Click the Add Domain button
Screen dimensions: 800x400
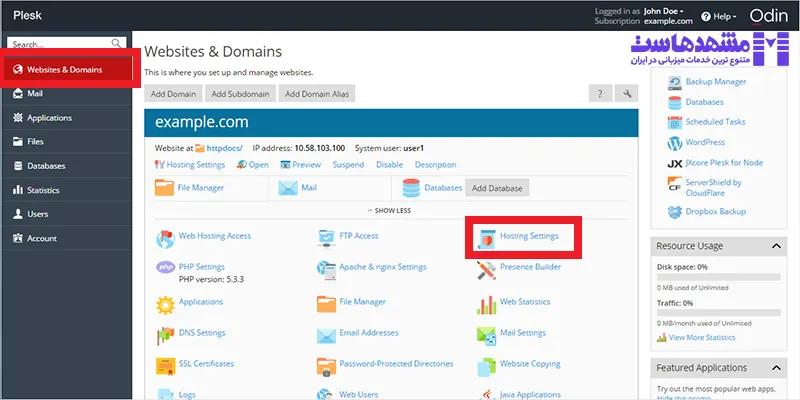point(173,94)
